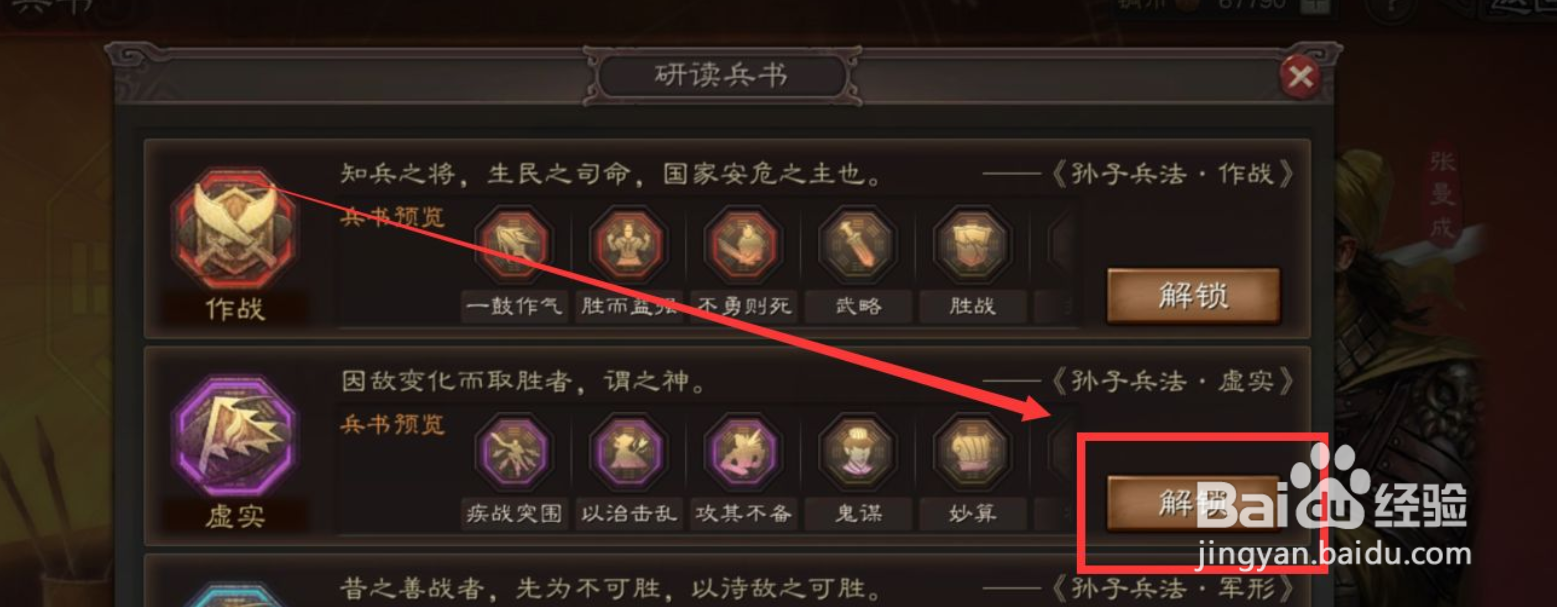Unlock the 作战 book with 解锁

point(1193,296)
